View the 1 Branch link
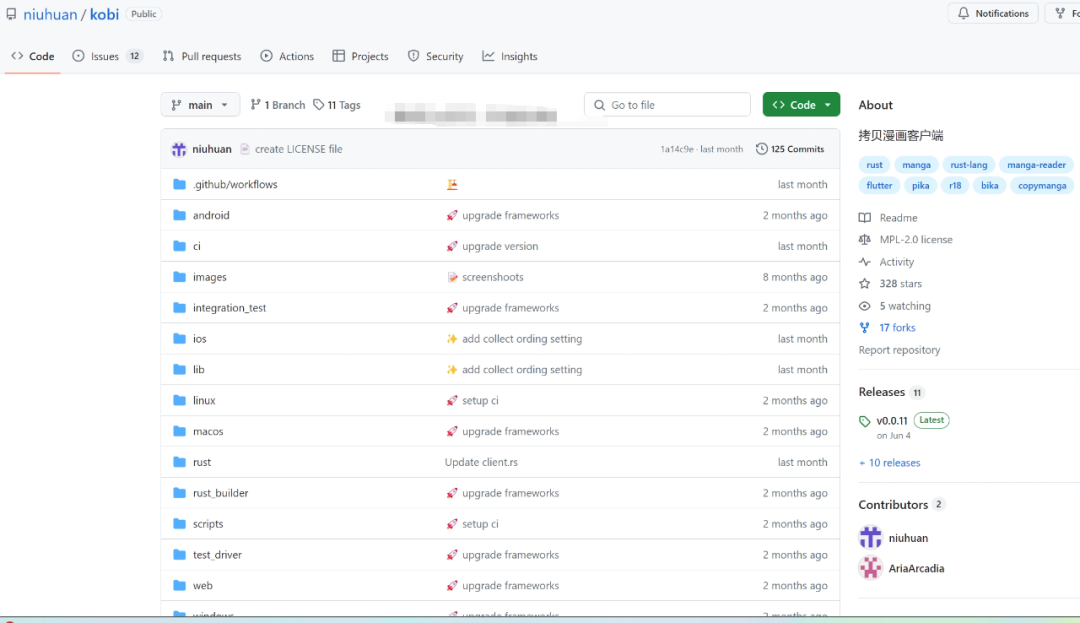 278,105
